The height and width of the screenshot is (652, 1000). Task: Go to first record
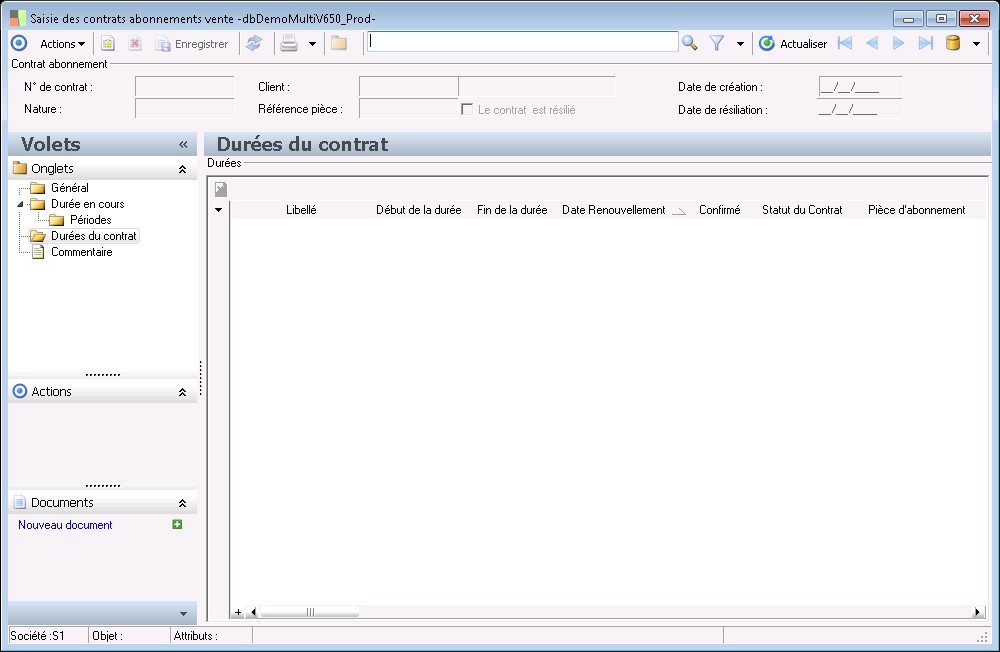click(845, 43)
